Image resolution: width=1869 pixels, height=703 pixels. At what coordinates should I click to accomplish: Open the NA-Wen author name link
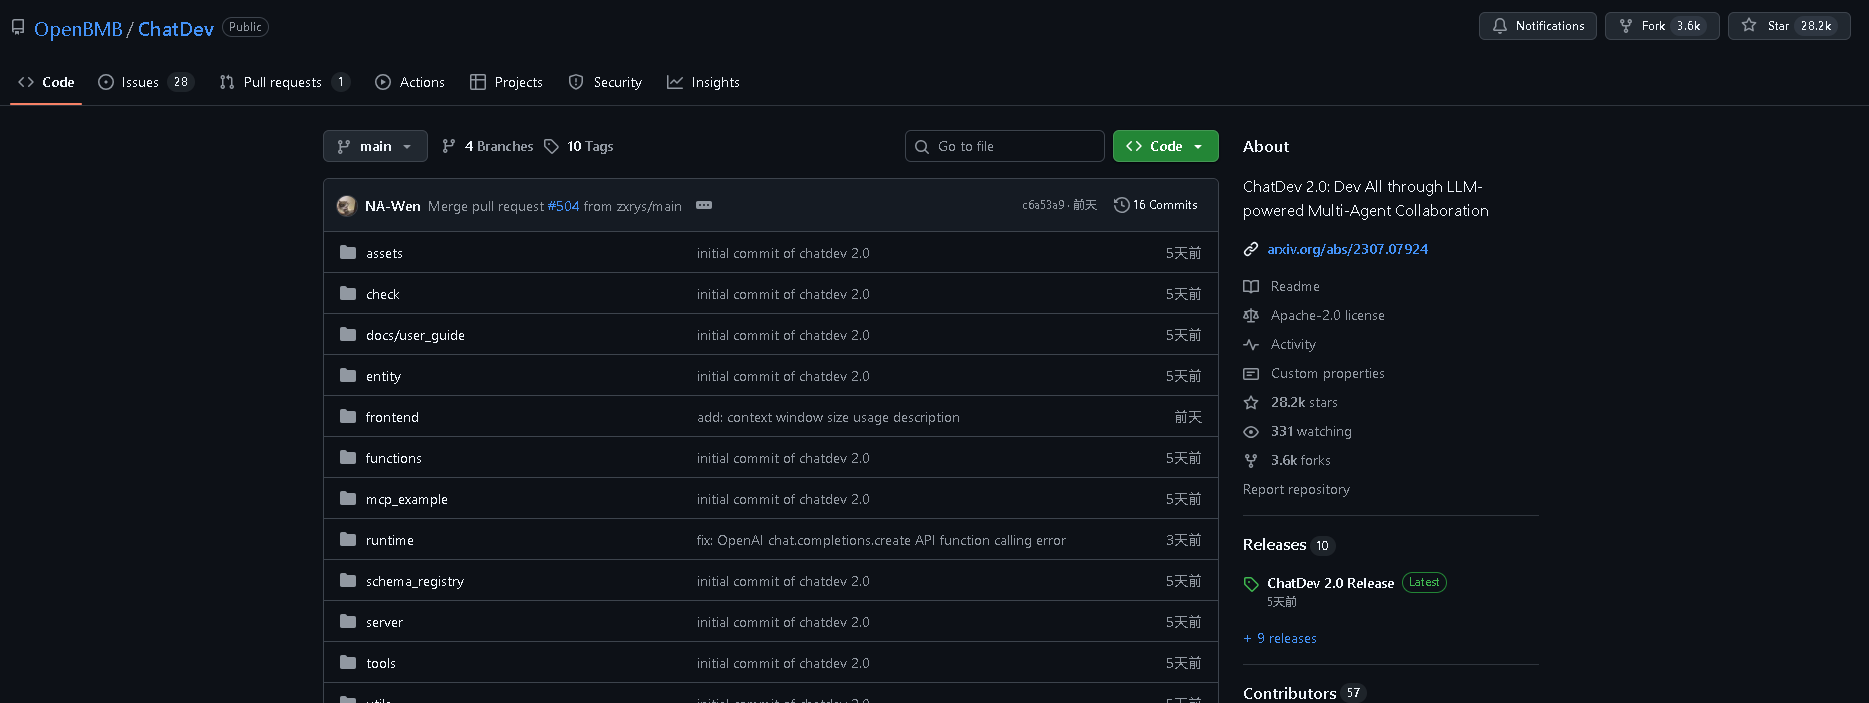coord(392,206)
